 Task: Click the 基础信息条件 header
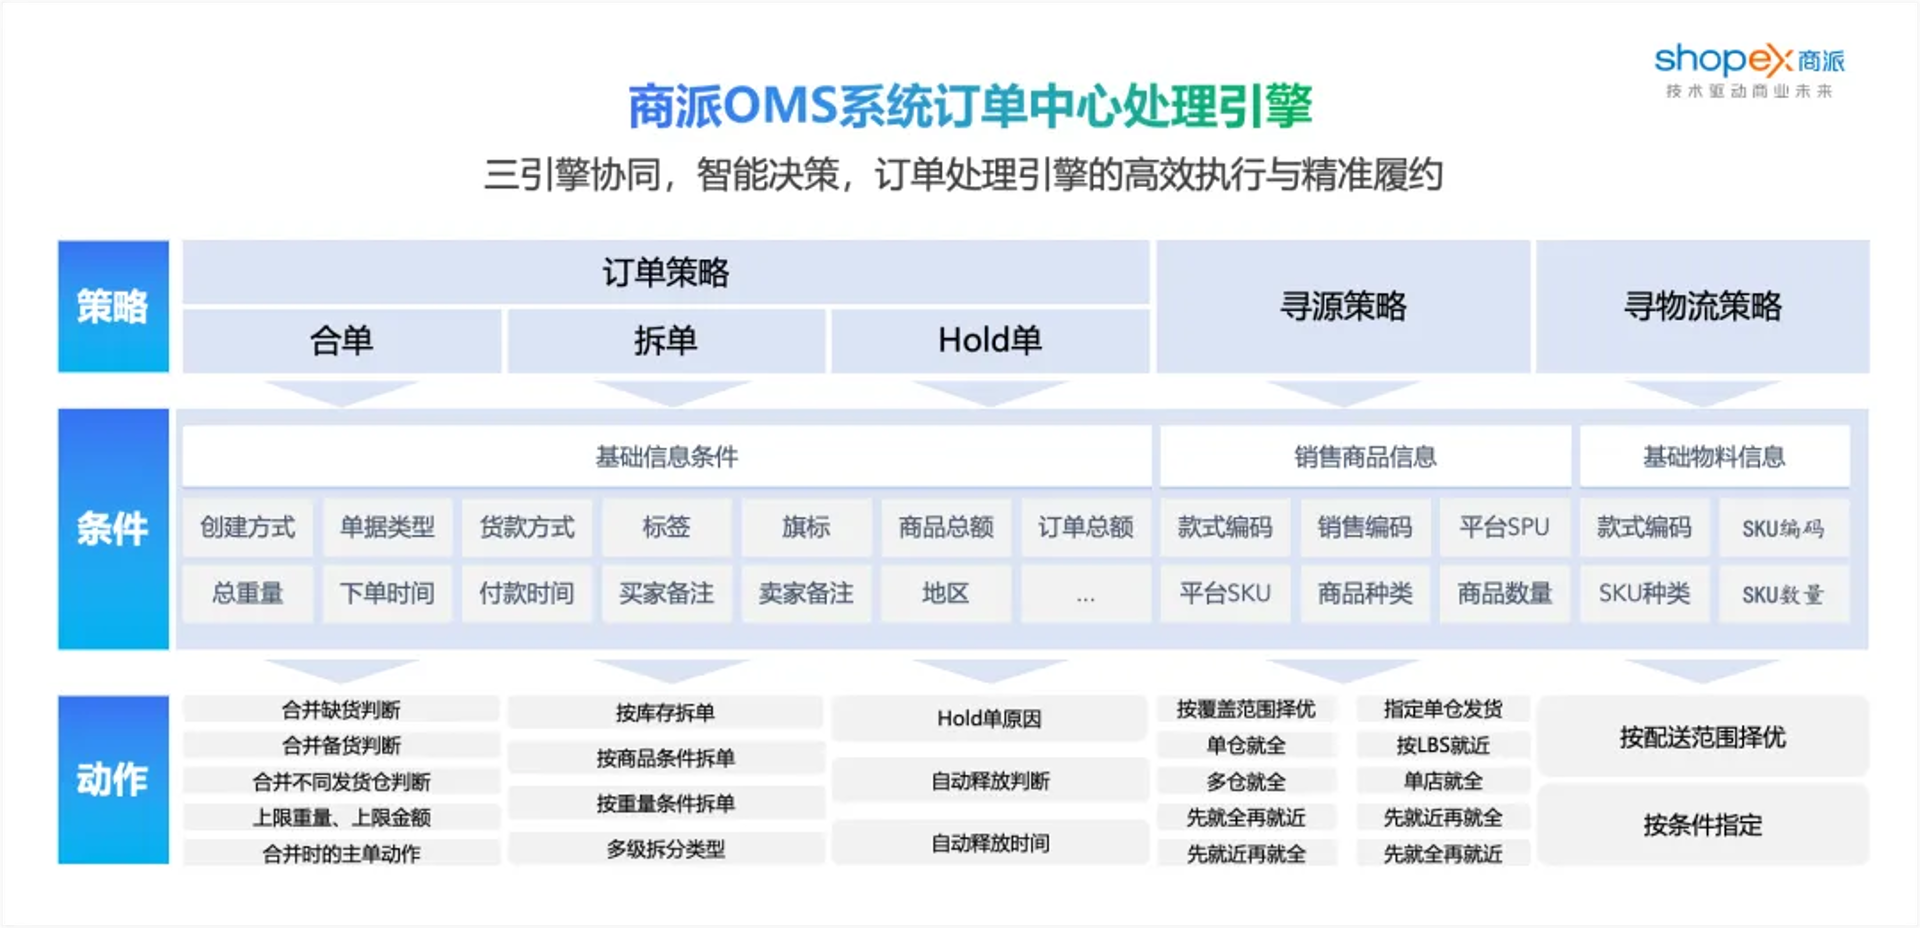(666, 457)
